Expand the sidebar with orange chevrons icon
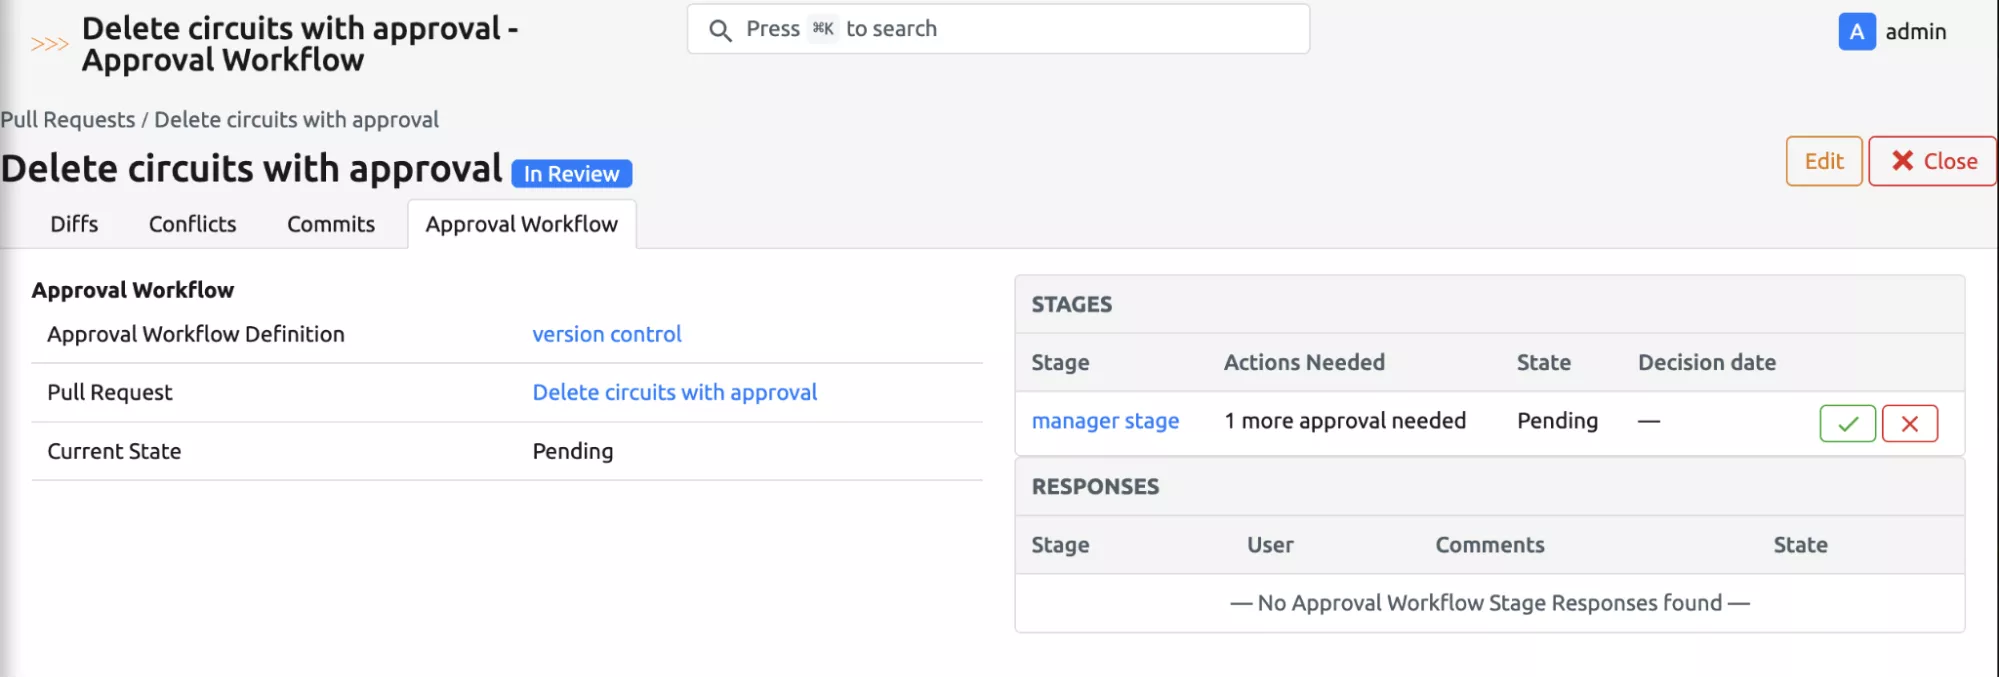 coord(49,44)
